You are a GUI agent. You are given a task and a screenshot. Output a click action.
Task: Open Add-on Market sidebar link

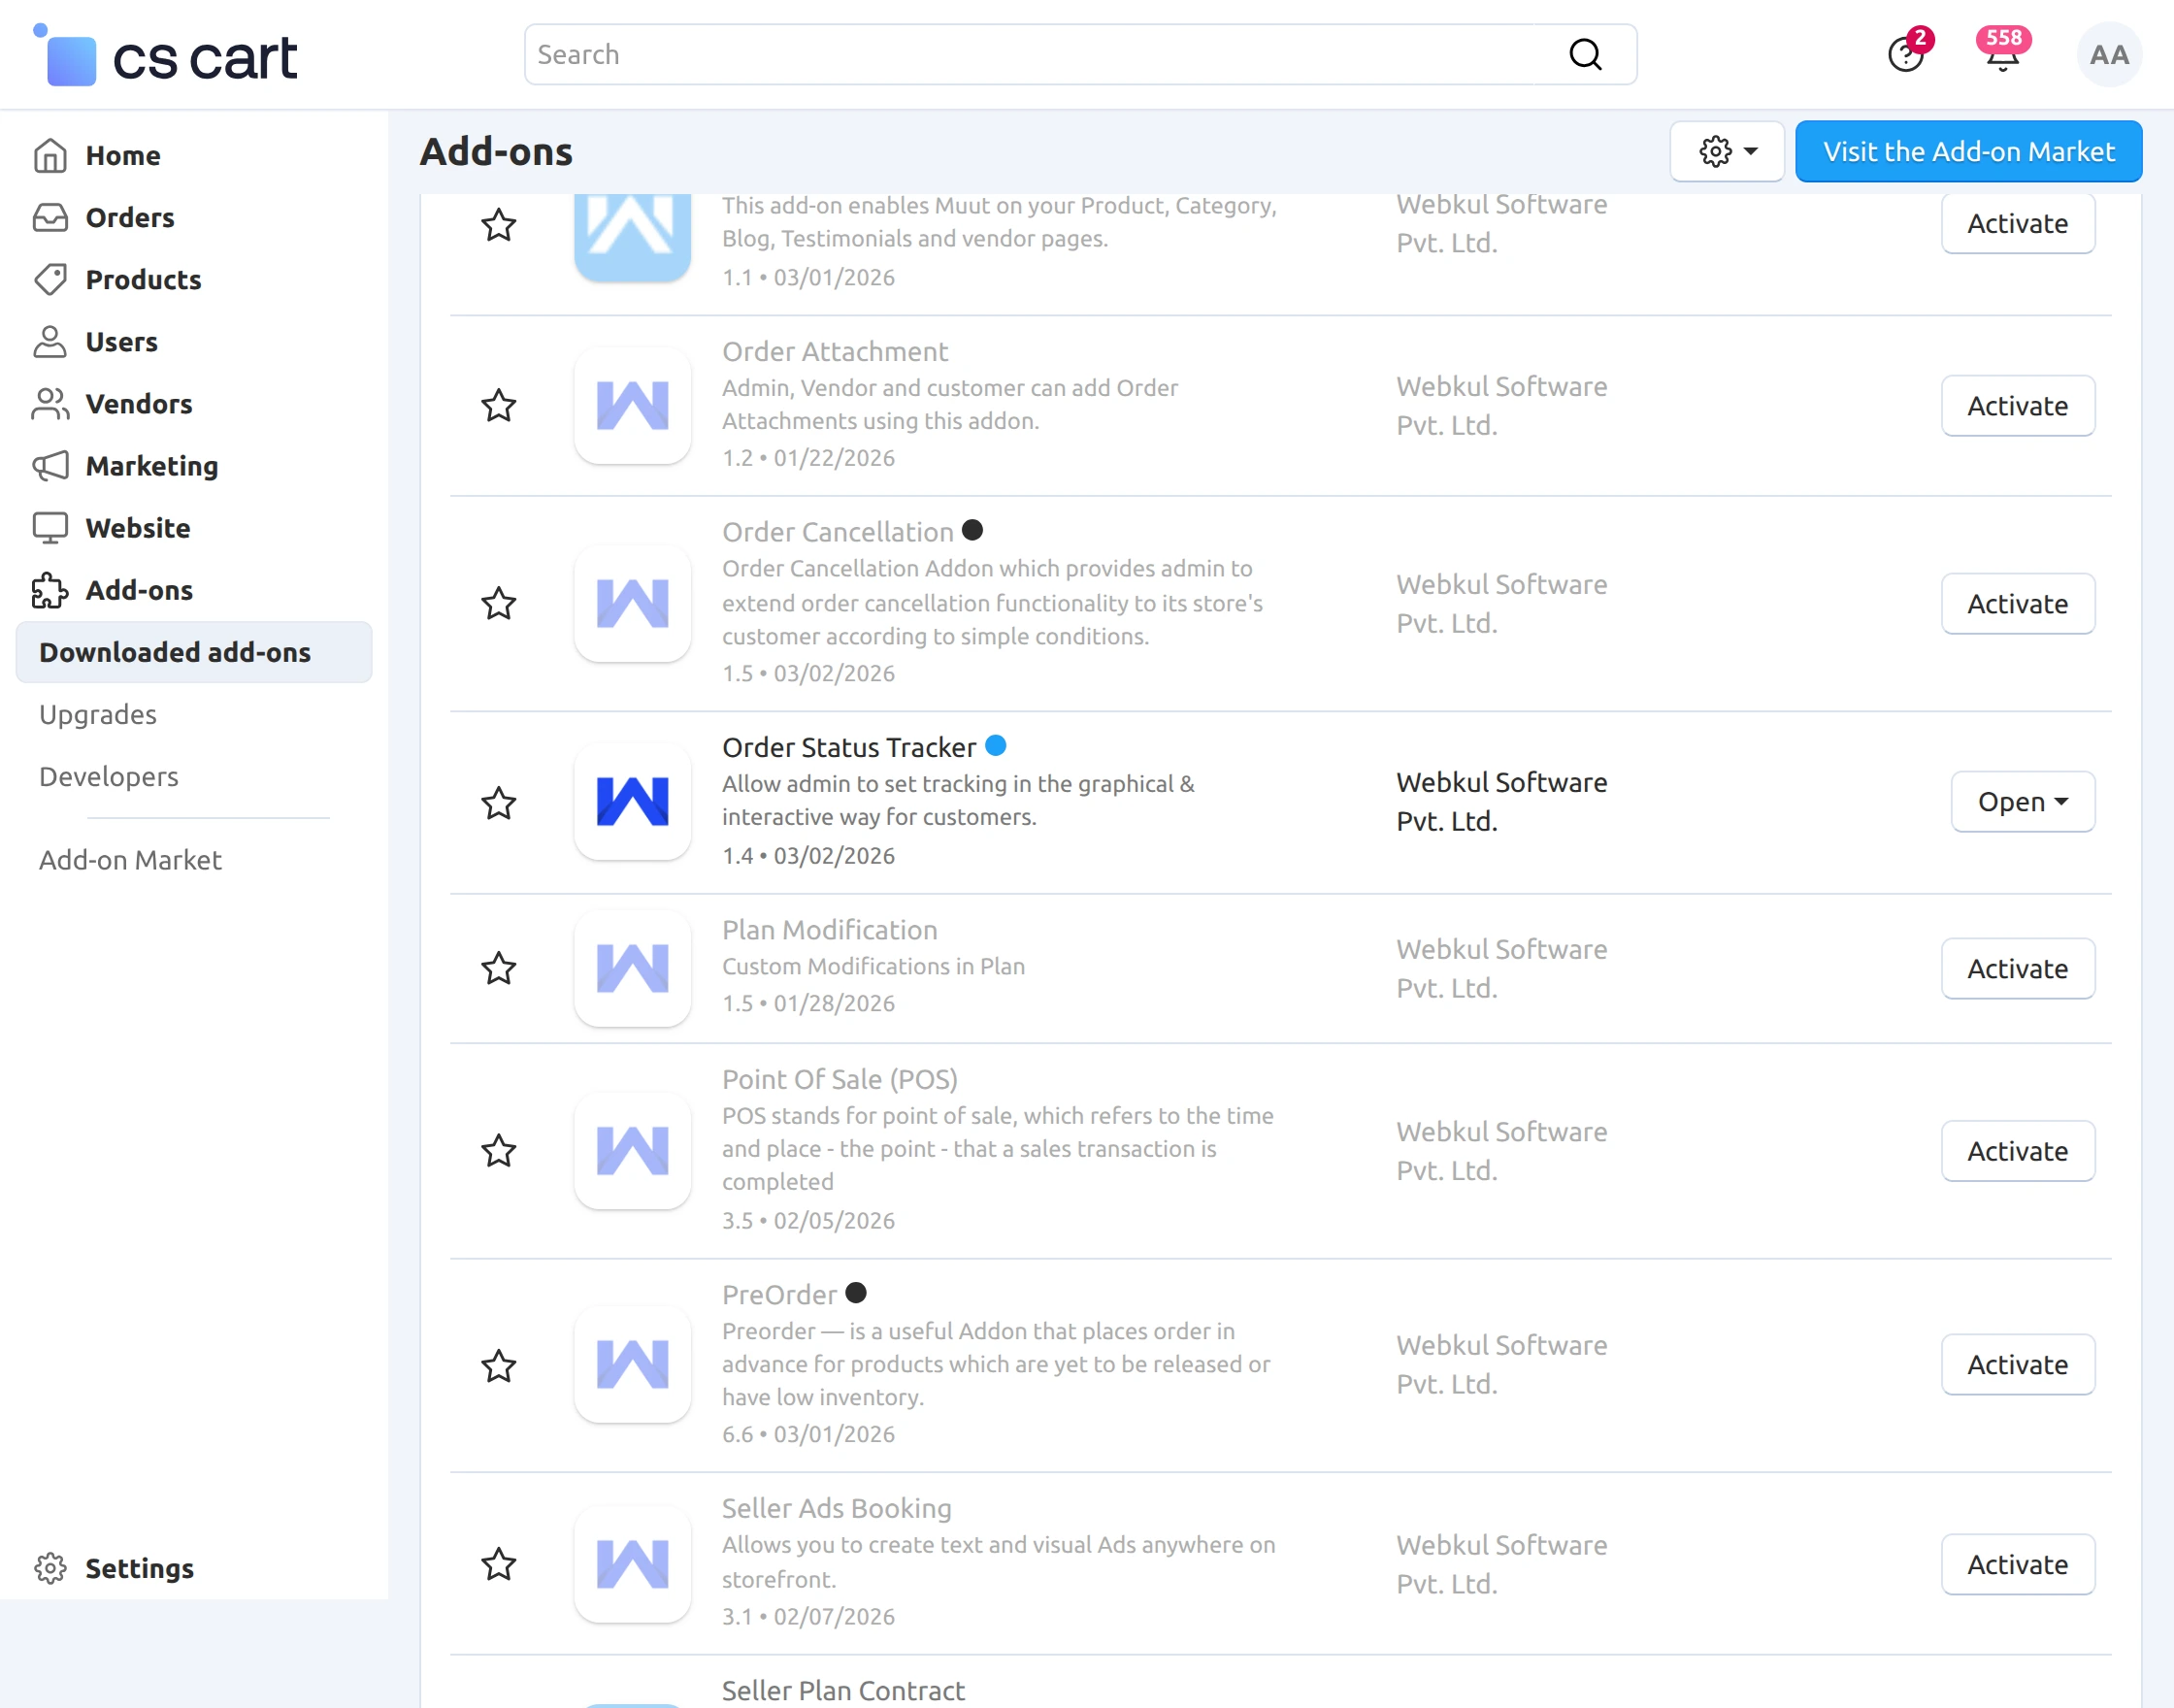pos(130,859)
